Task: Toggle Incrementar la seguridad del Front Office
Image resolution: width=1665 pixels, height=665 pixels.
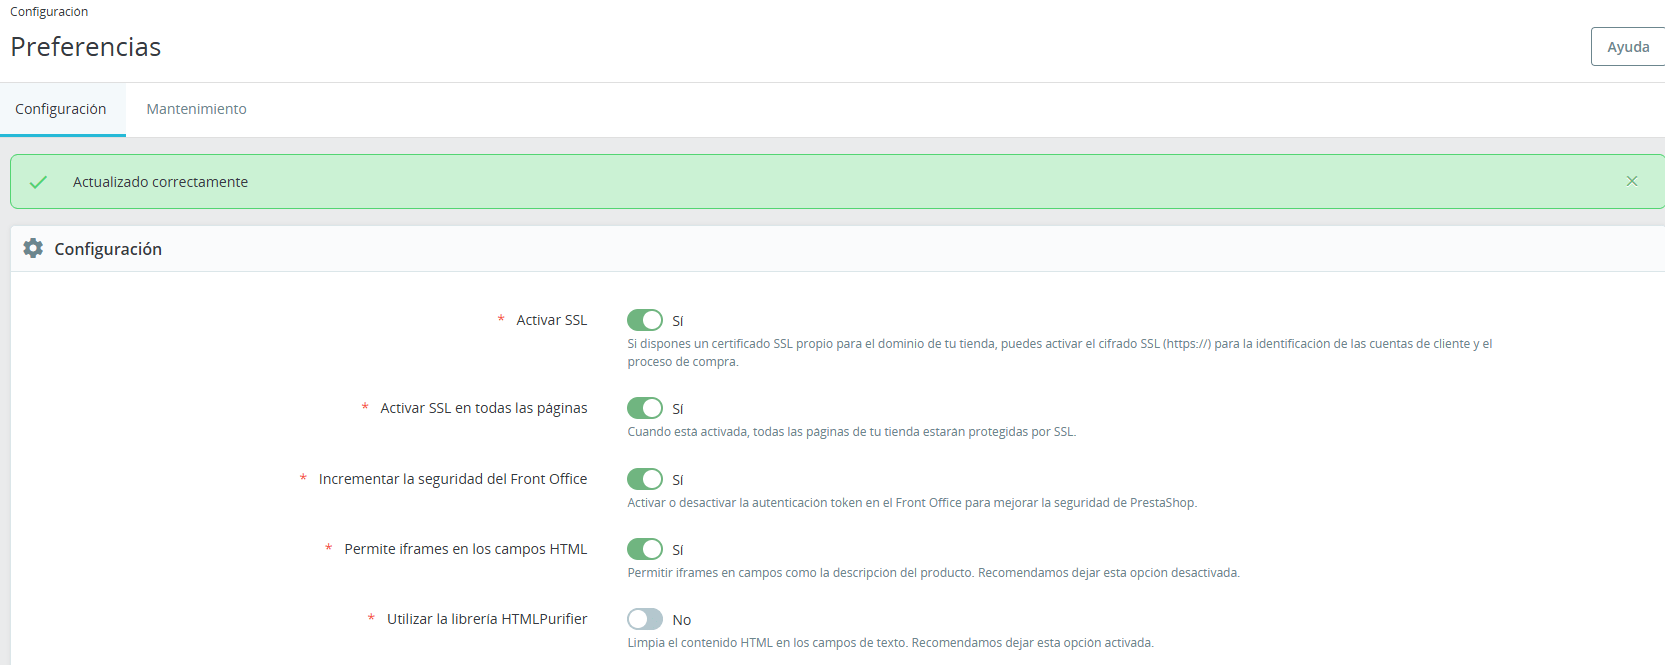Action: point(645,479)
